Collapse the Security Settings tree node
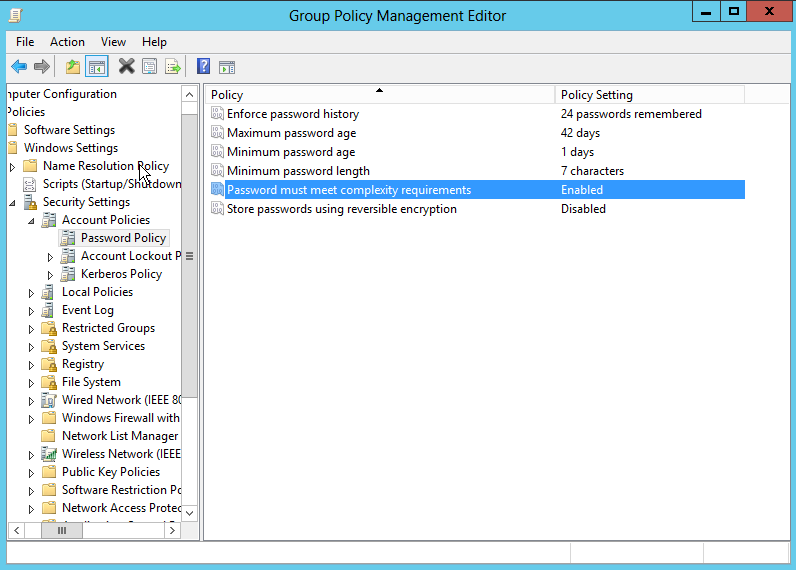The image size is (796, 570). 13,203
